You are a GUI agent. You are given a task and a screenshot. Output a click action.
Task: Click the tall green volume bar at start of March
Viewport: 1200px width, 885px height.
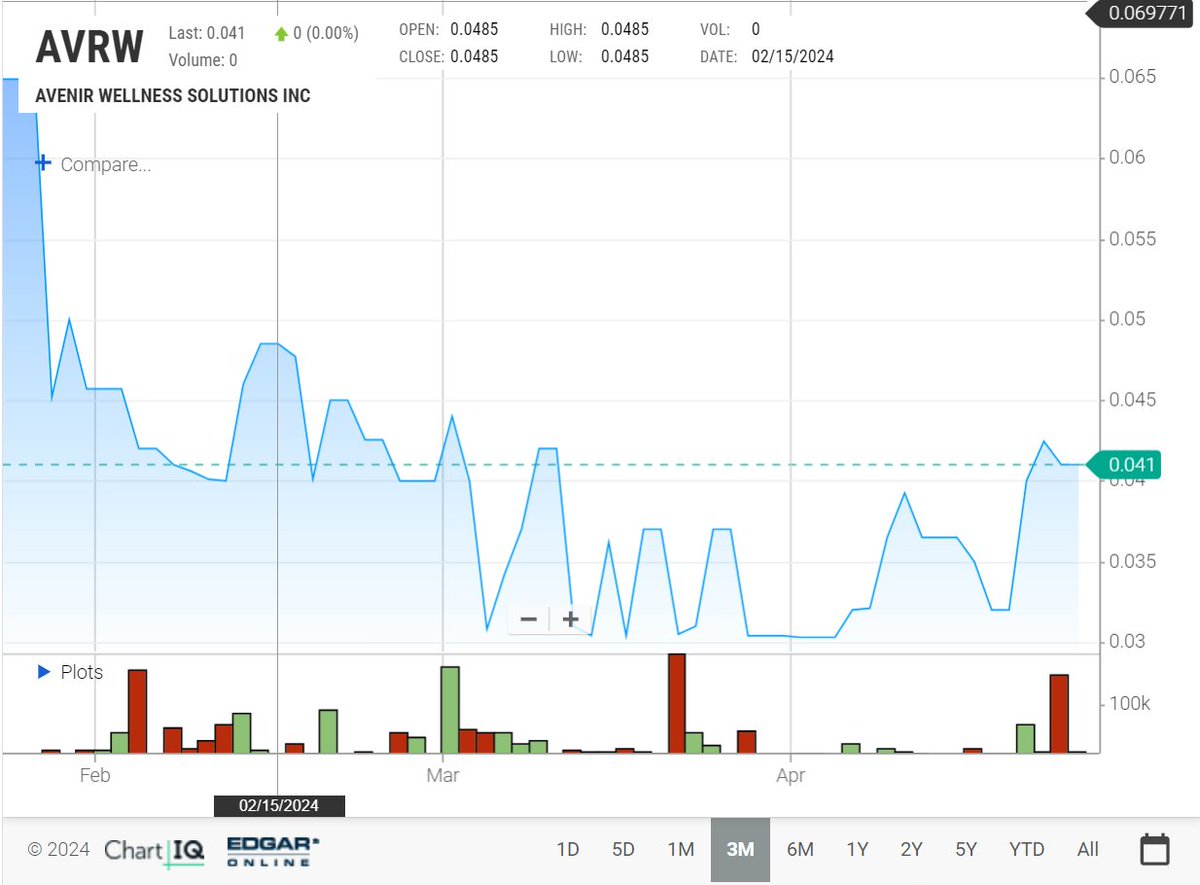(450, 709)
